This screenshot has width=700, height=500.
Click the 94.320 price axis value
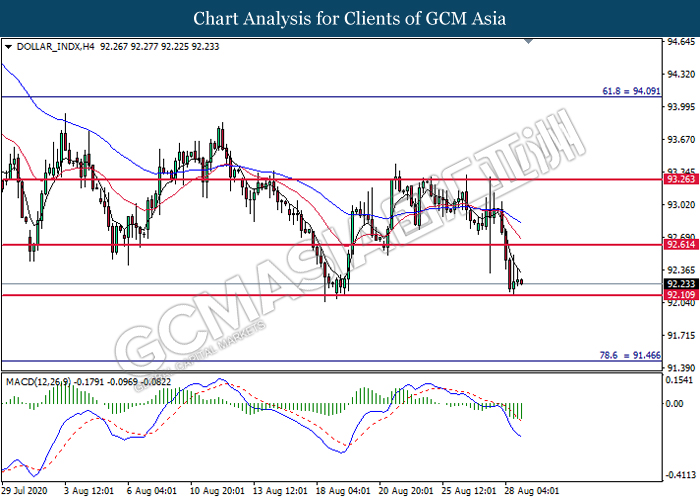pos(681,75)
